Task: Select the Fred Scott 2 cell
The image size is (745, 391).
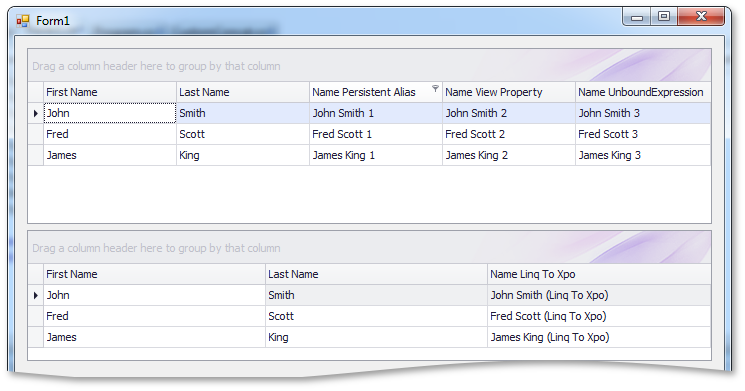Action: point(509,134)
